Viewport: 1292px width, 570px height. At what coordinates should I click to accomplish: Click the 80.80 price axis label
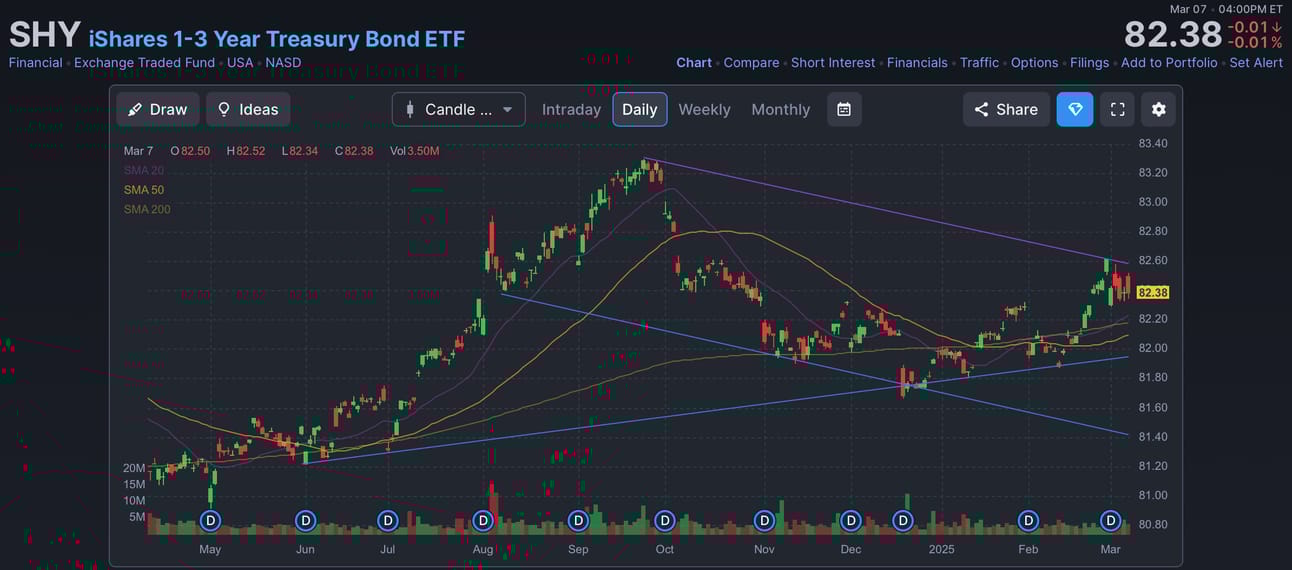(x=1153, y=524)
